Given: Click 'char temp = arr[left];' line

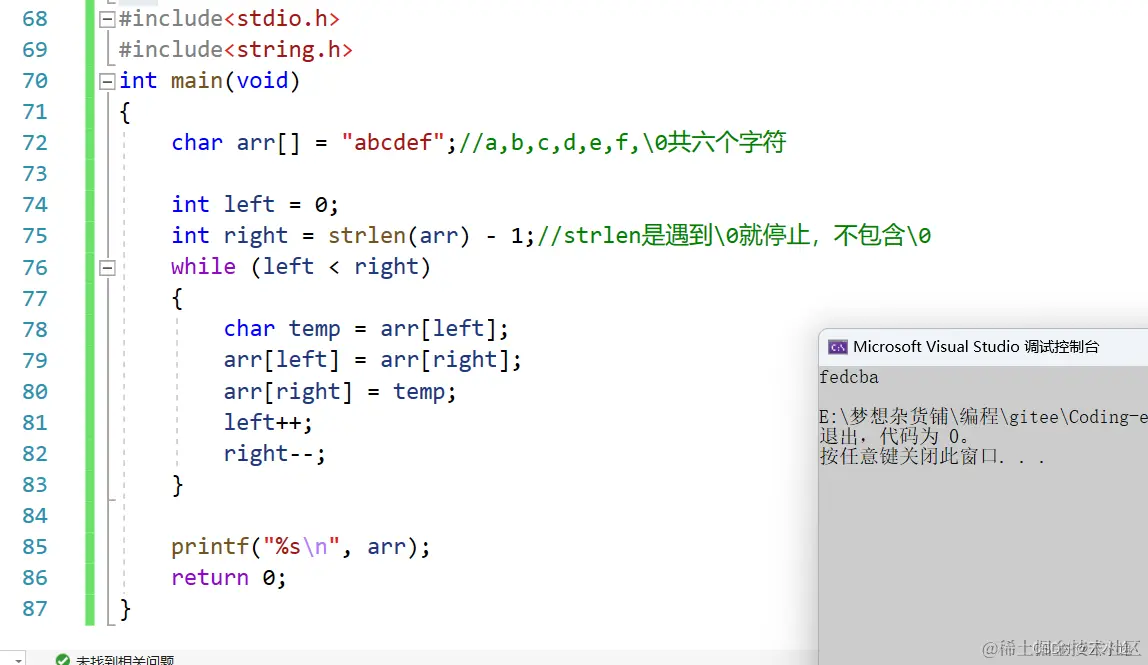Looking at the screenshot, I should click(x=366, y=329).
